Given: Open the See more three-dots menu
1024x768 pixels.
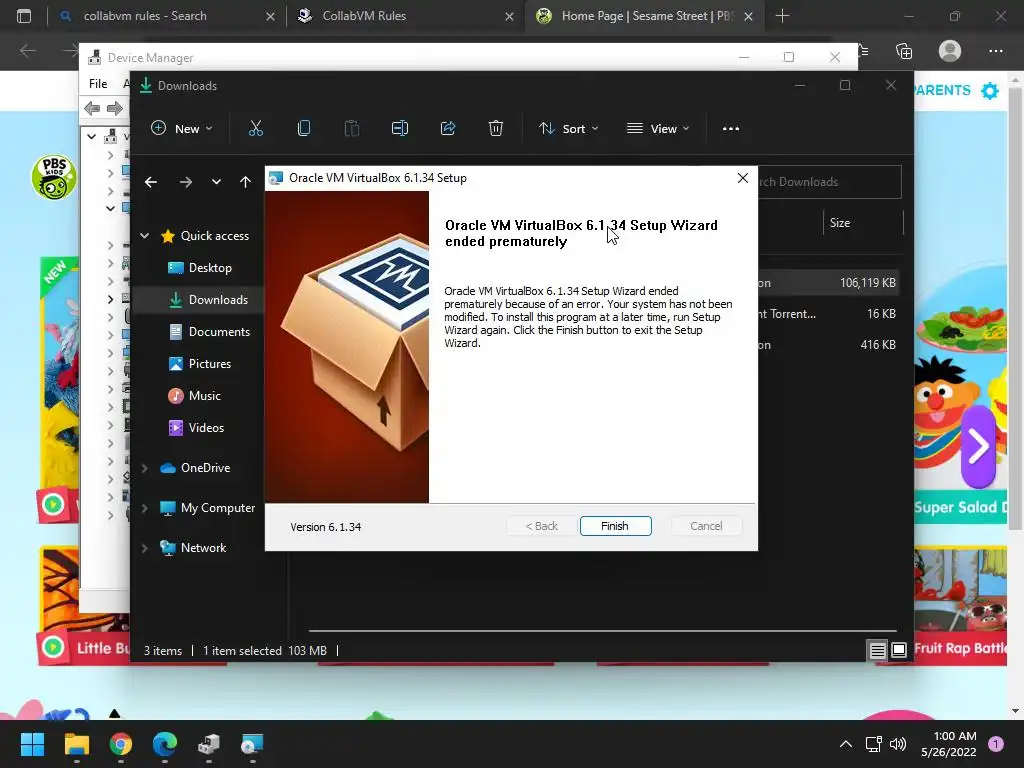Looking at the screenshot, I should (731, 129).
